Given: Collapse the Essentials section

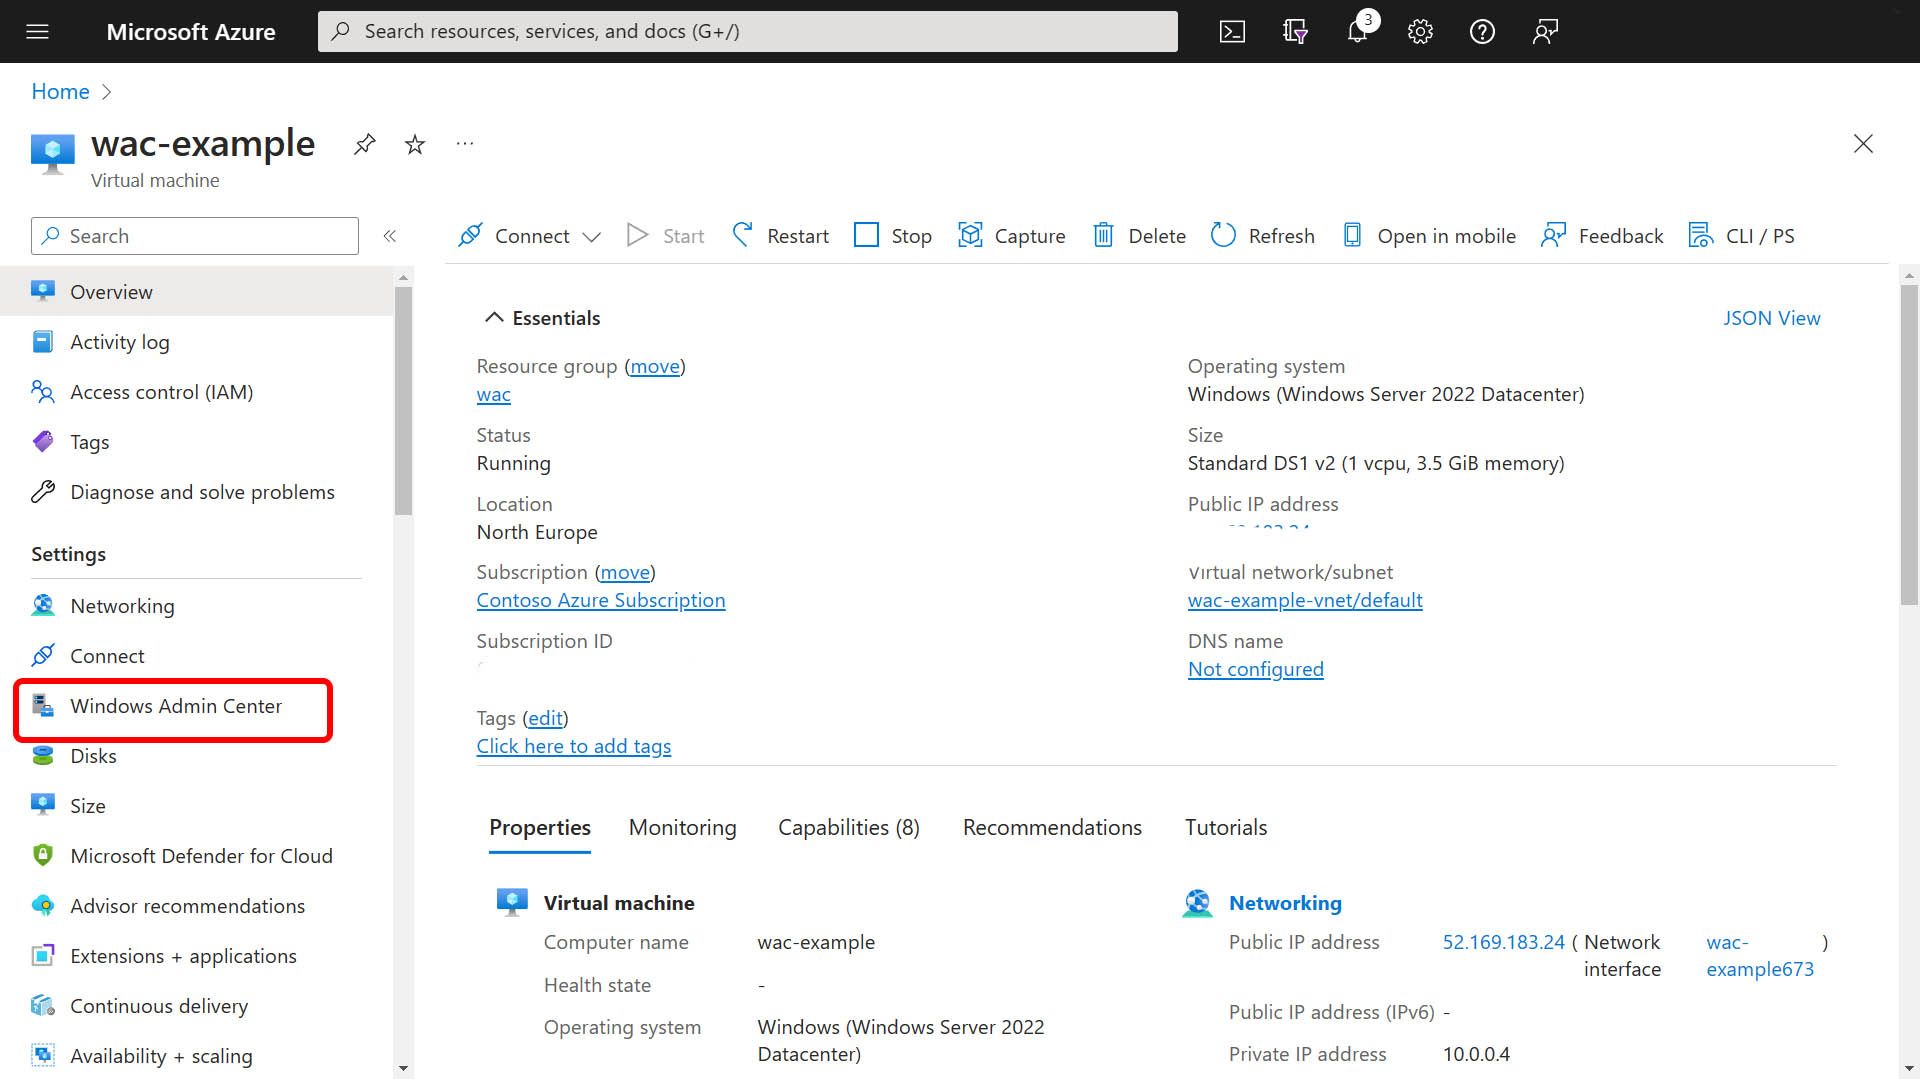Looking at the screenshot, I should (494, 316).
